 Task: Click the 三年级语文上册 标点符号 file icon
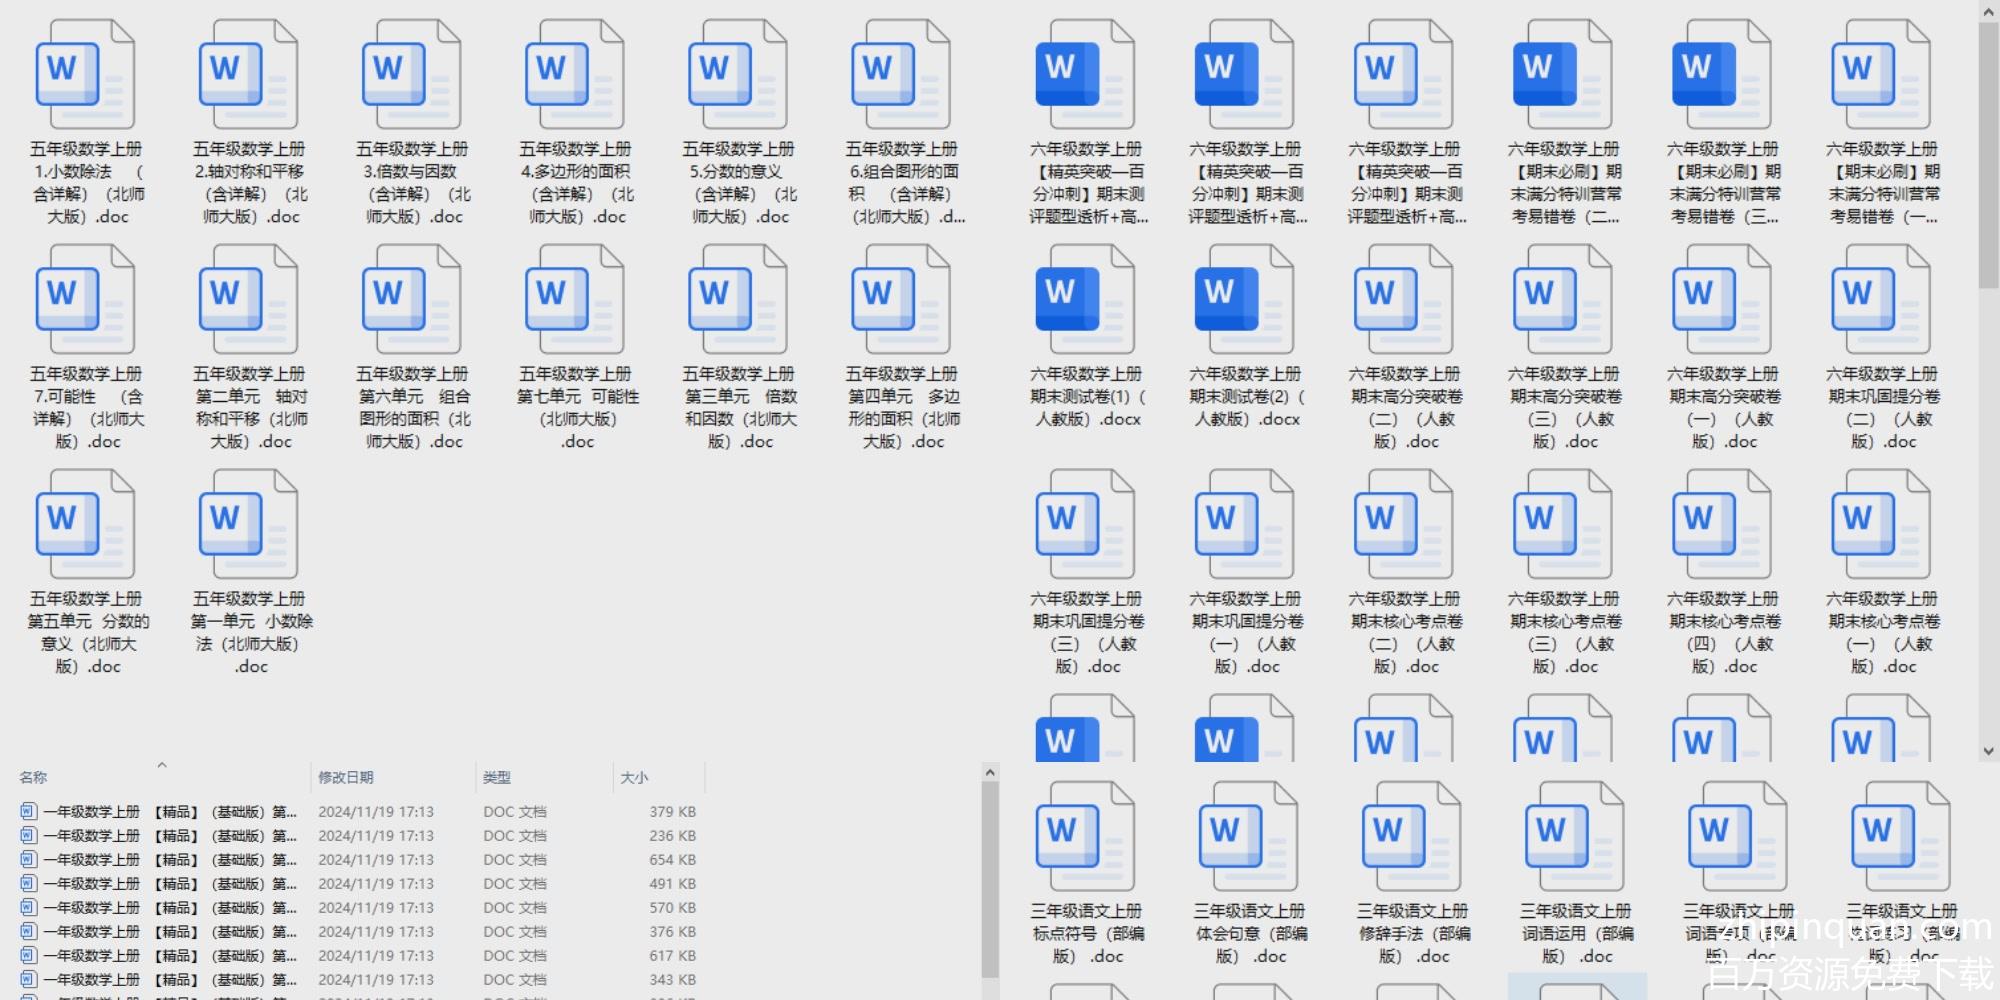coord(1087,837)
